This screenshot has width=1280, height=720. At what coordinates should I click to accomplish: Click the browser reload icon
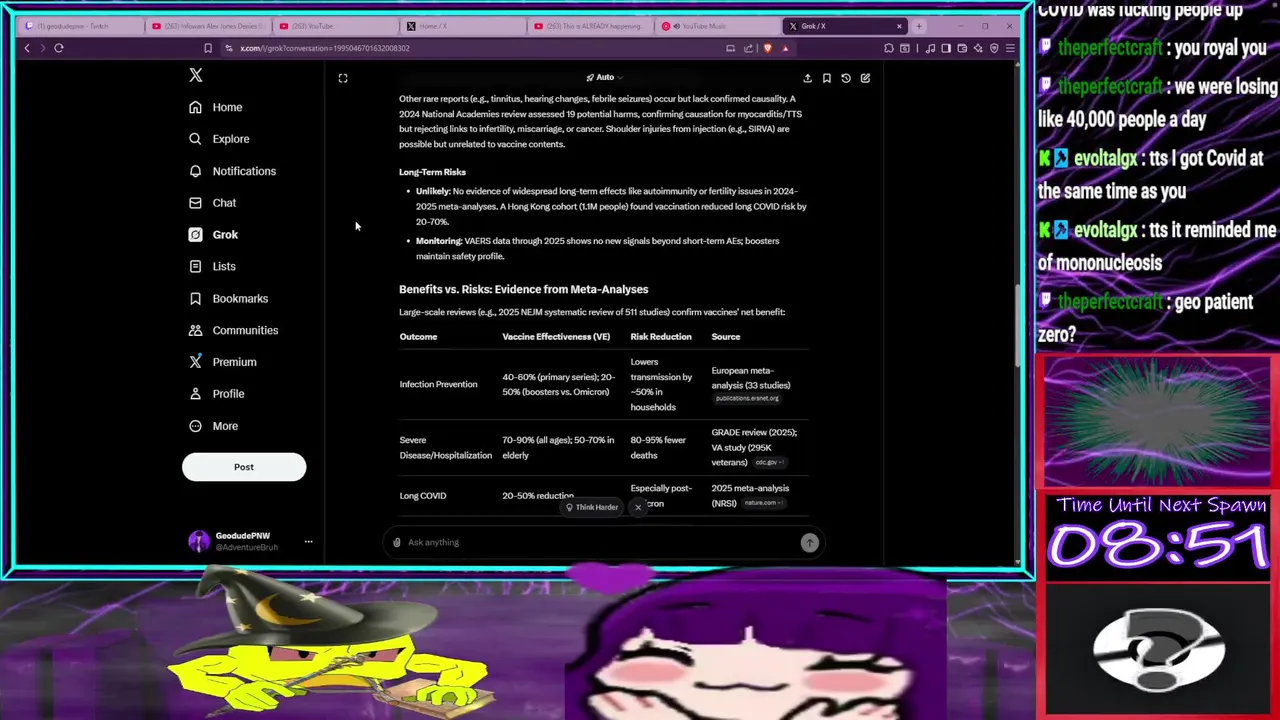tap(59, 48)
